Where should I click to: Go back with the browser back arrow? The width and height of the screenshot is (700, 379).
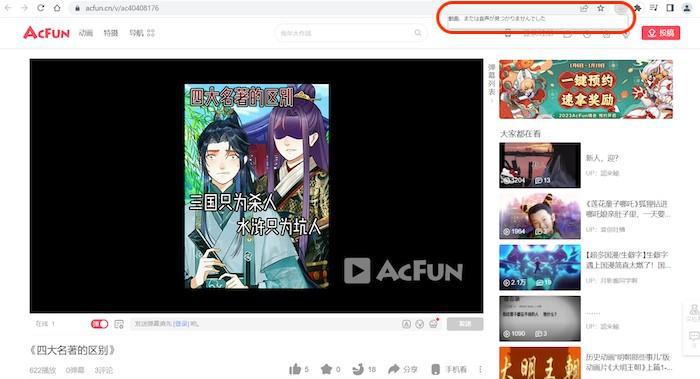click(x=8, y=8)
